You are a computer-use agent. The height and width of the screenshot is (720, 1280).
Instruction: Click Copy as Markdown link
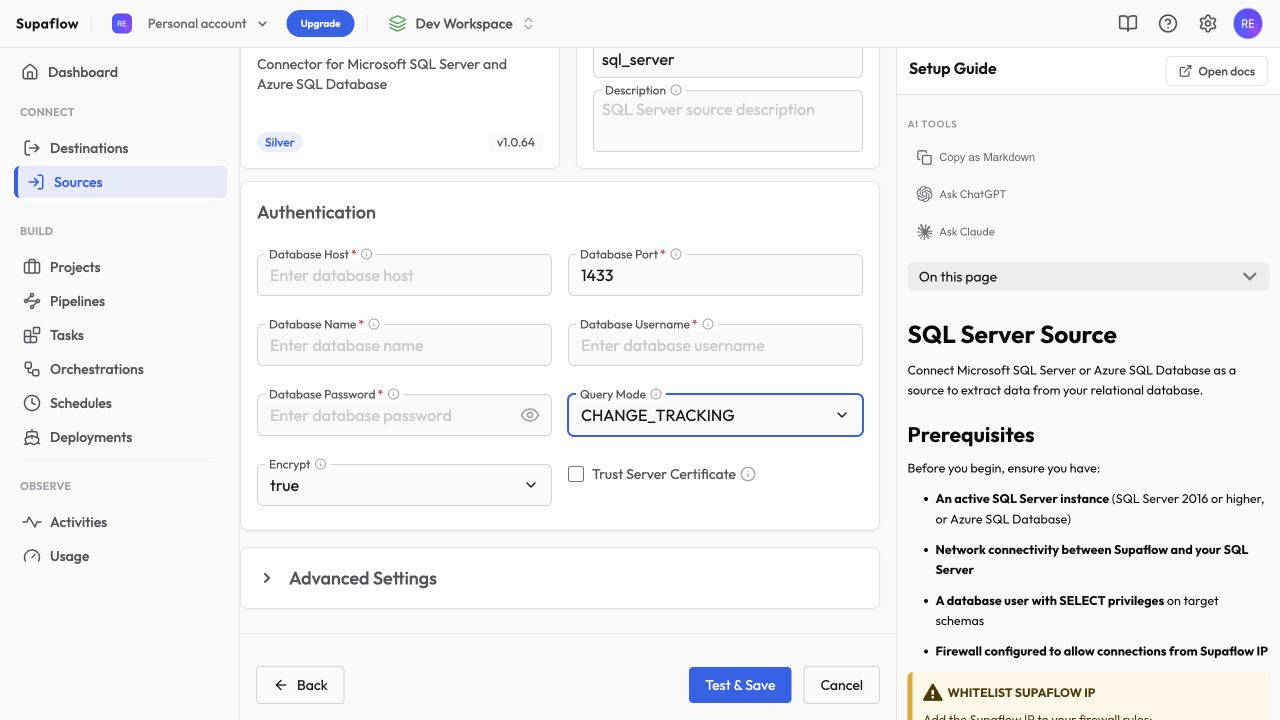pyautogui.click(x=987, y=157)
